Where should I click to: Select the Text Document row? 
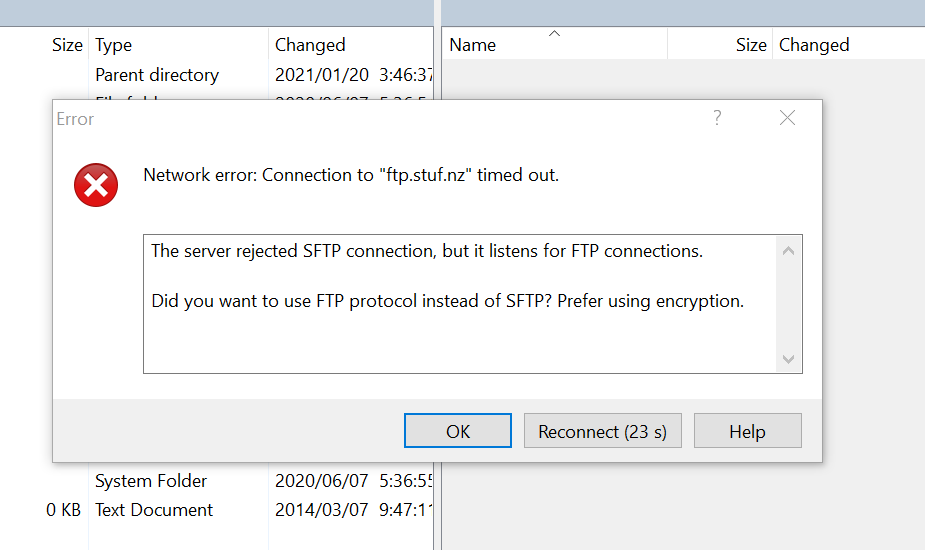point(154,510)
